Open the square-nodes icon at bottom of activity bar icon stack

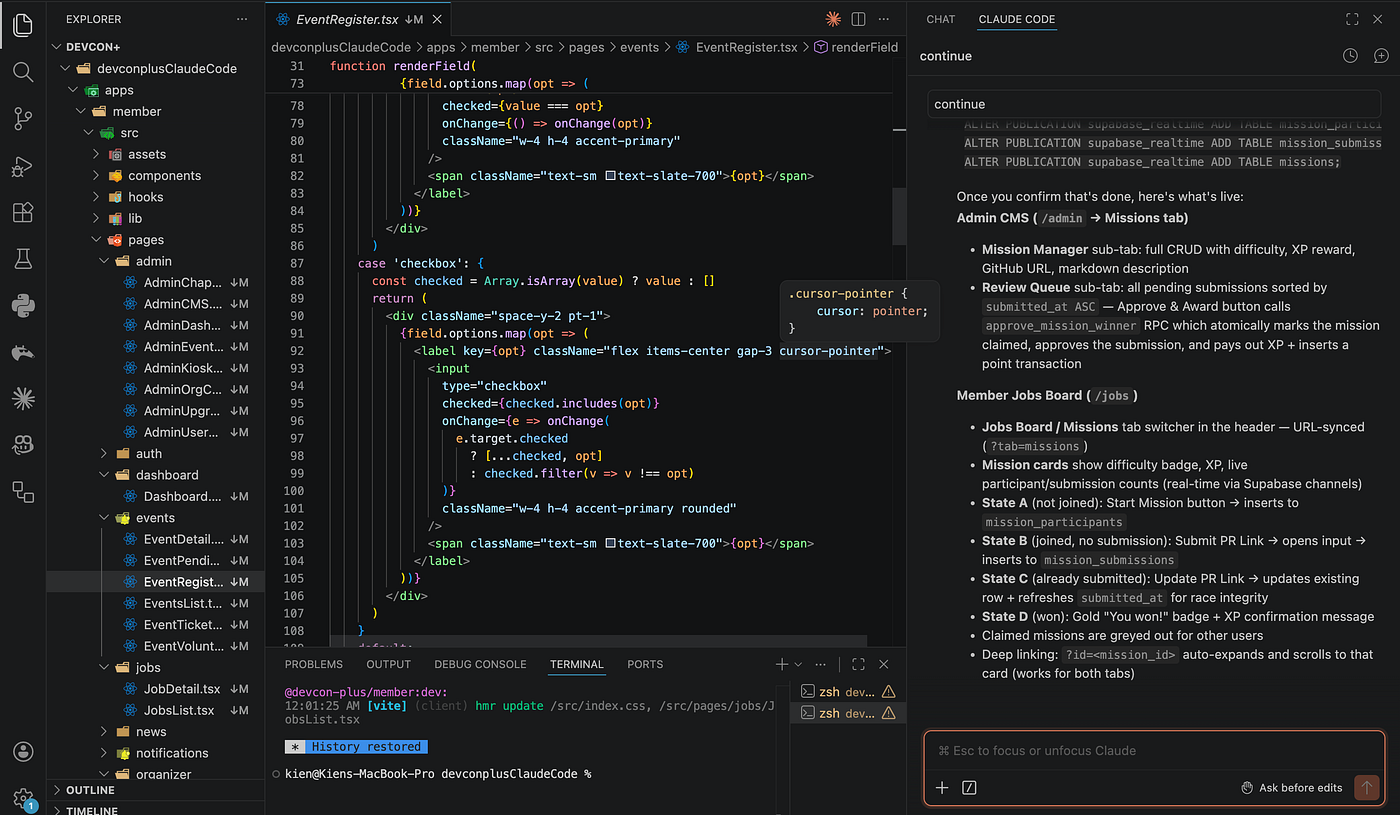[x=23, y=491]
